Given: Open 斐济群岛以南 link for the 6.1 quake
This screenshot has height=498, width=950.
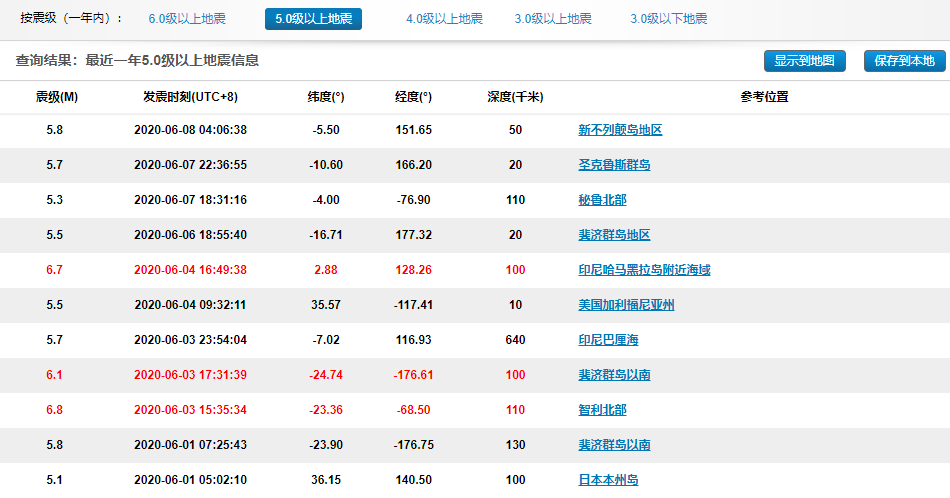Looking at the screenshot, I should pos(614,375).
